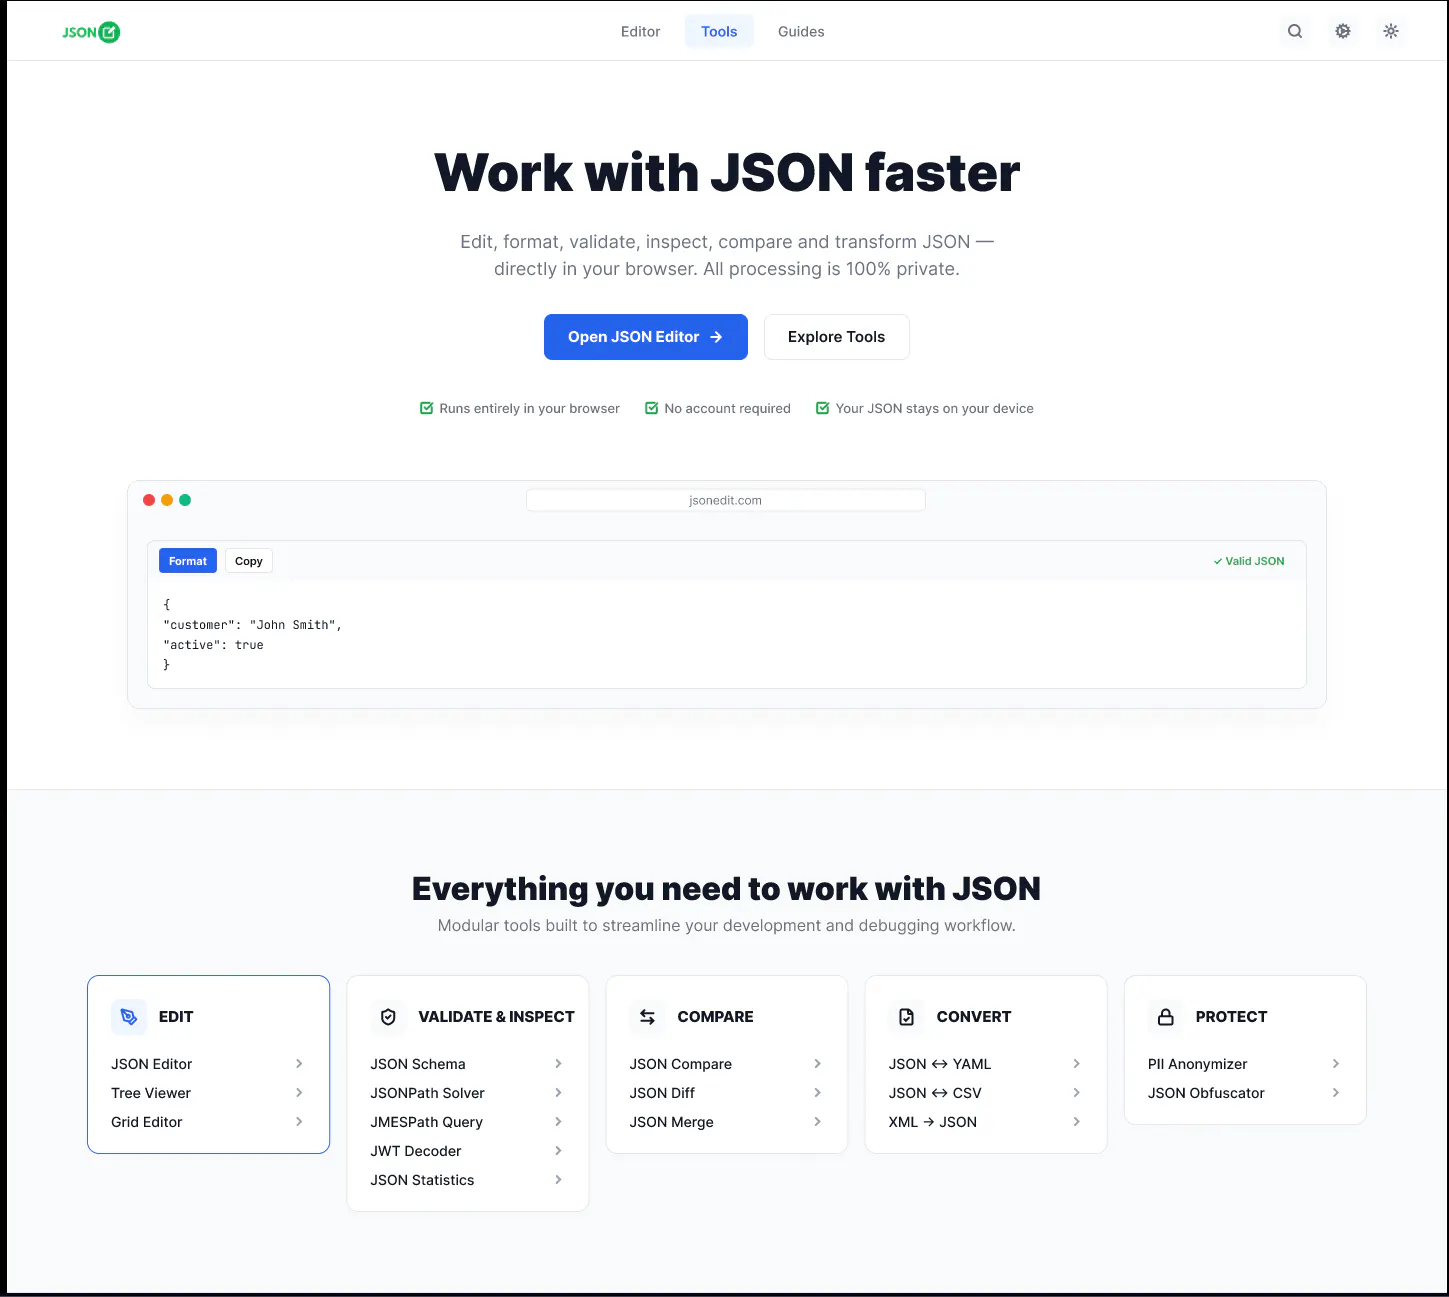Click the Compare arrows icon

click(647, 1017)
